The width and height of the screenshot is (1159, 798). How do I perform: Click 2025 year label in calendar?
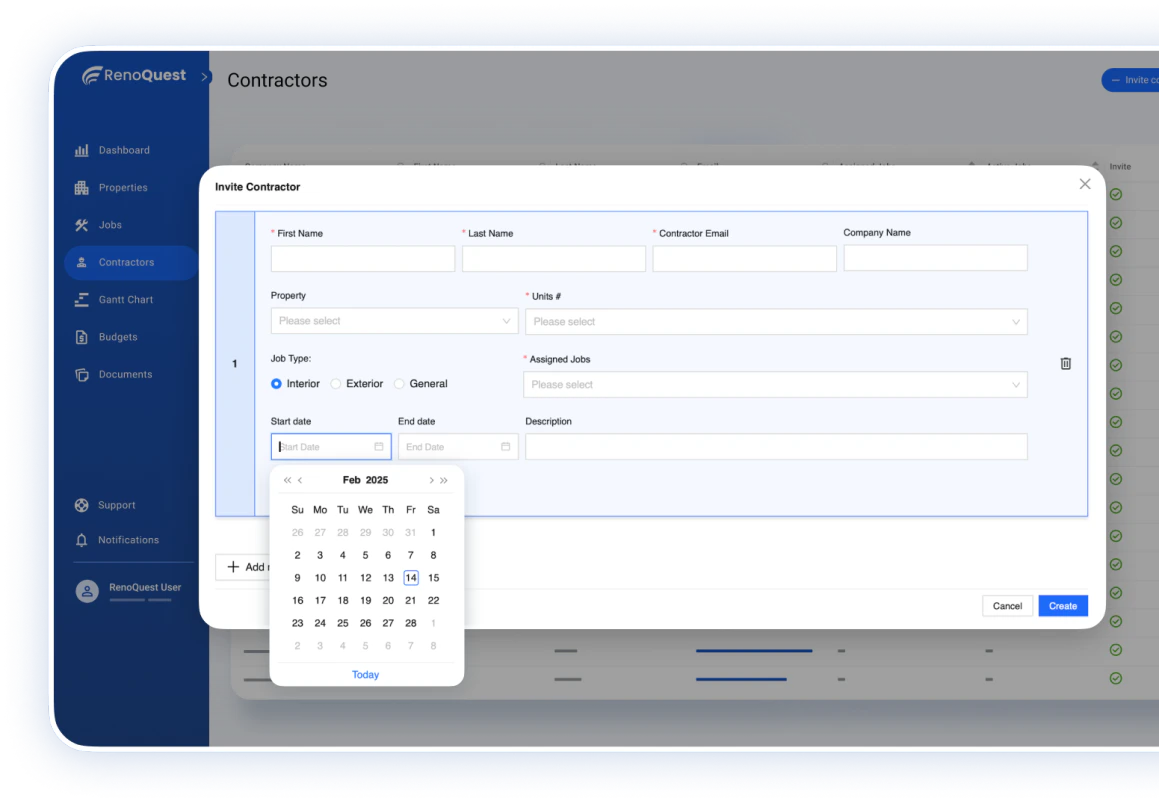(x=377, y=480)
